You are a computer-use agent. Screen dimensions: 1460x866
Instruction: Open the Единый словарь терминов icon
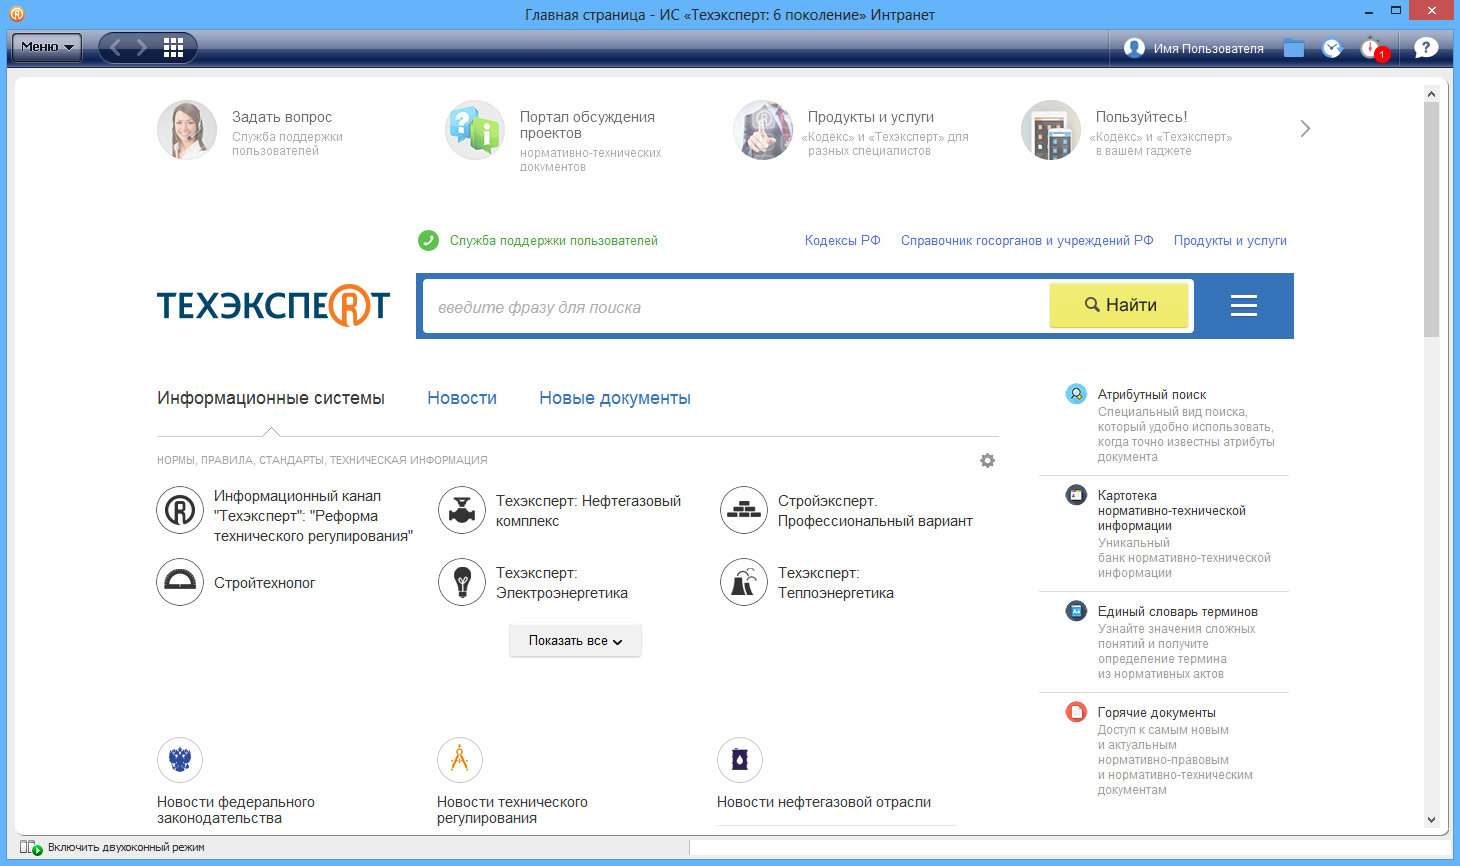[x=1076, y=611]
